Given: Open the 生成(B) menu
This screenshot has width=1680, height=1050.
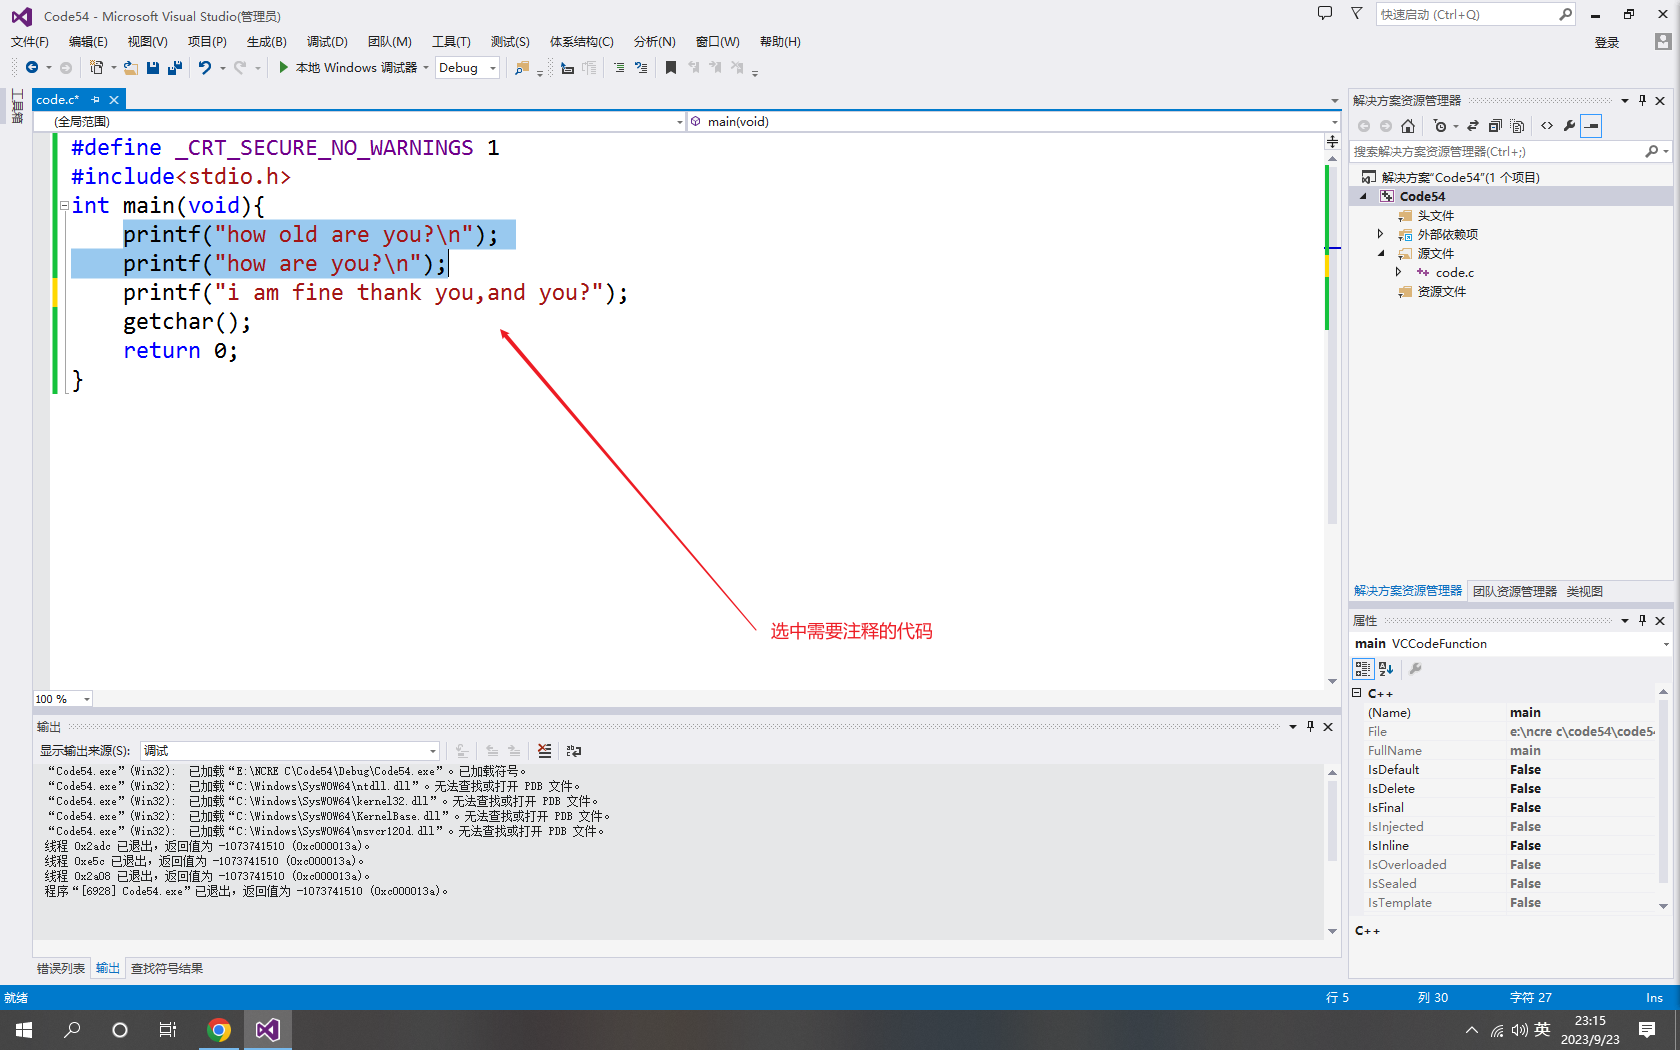Looking at the screenshot, I should [x=267, y=41].
